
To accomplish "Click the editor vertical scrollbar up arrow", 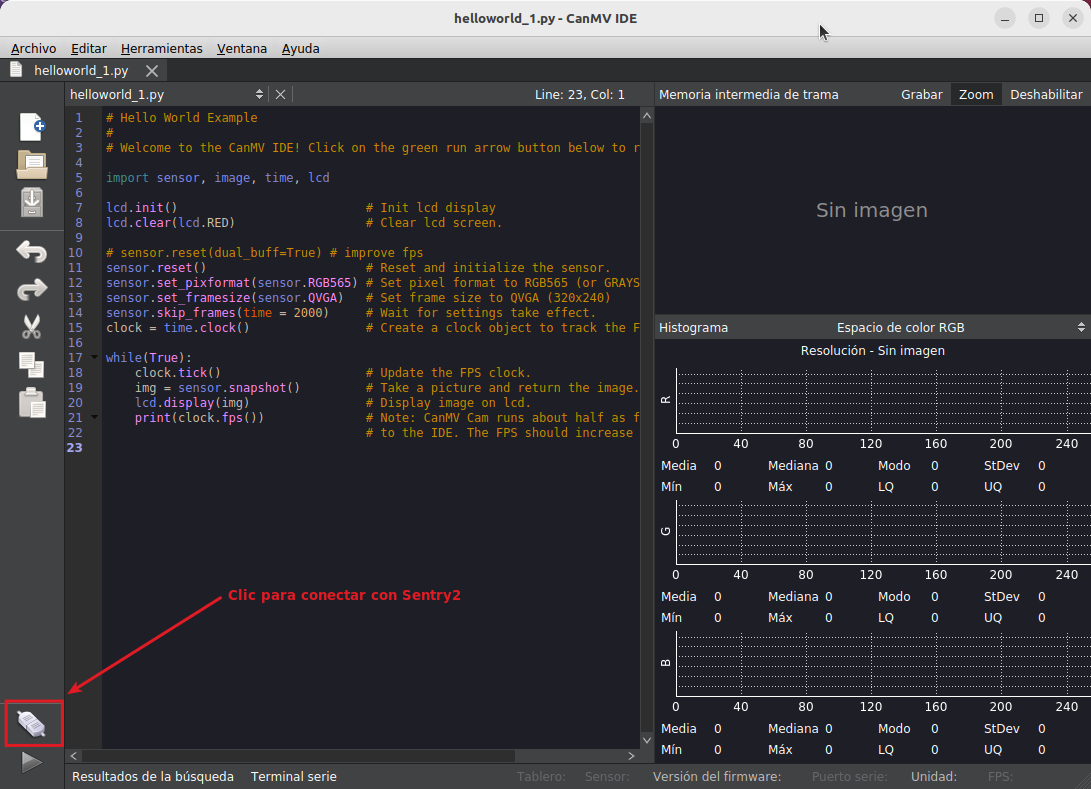I will pyautogui.click(x=647, y=116).
